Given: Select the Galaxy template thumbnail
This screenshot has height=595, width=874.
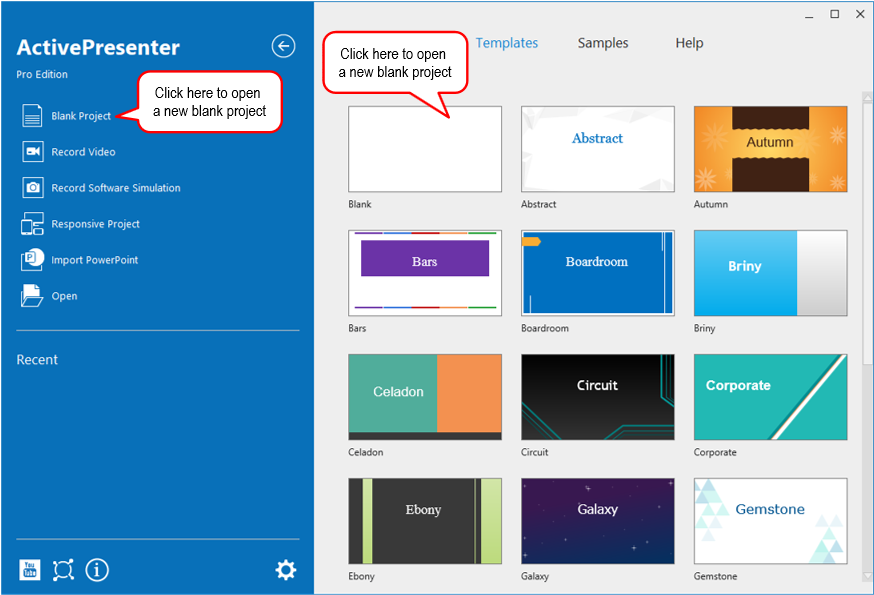Looking at the screenshot, I should pyautogui.click(x=598, y=520).
